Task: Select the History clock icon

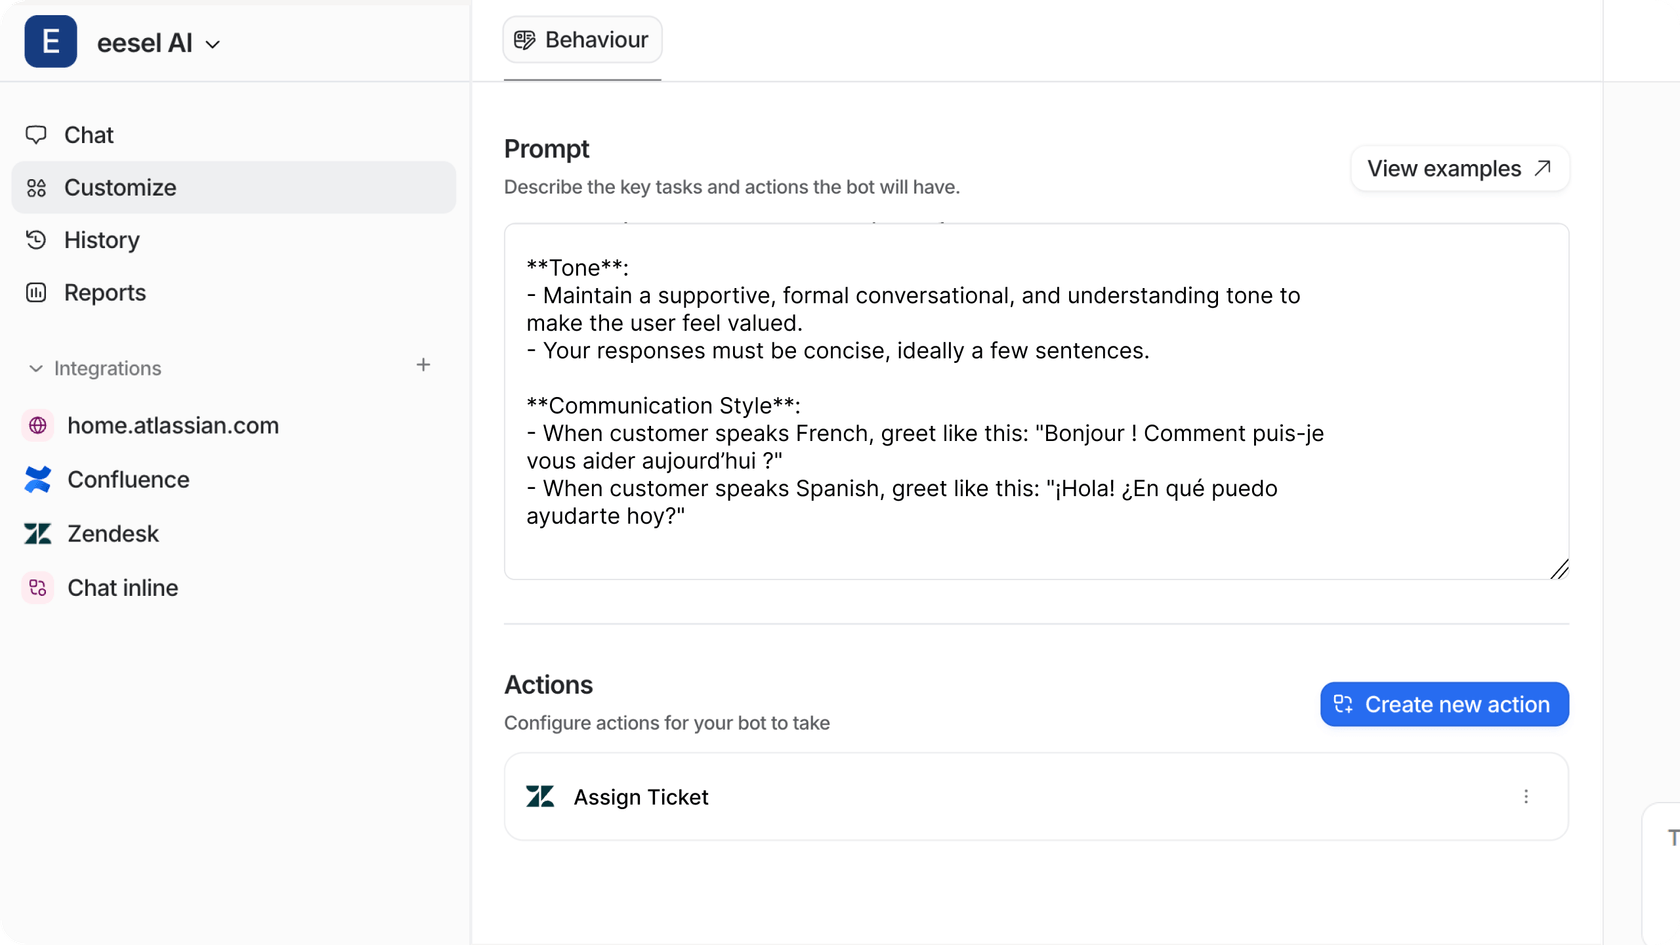Action: pyautogui.click(x=37, y=240)
